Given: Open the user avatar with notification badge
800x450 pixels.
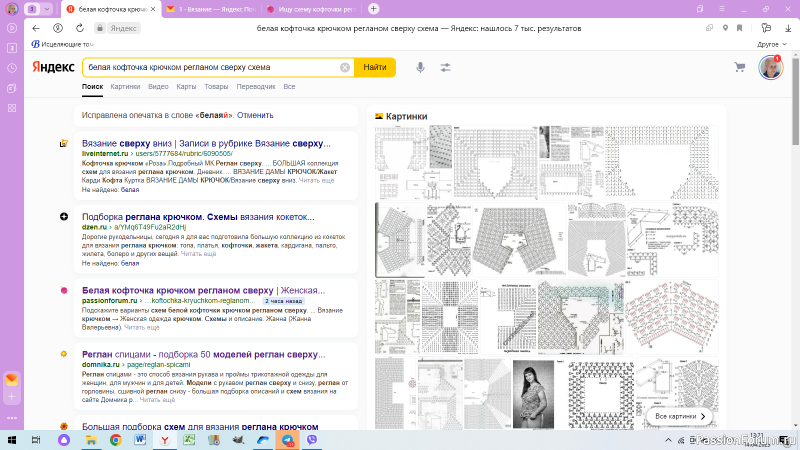Looking at the screenshot, I should pyautogui.click(x=770, y=67).
